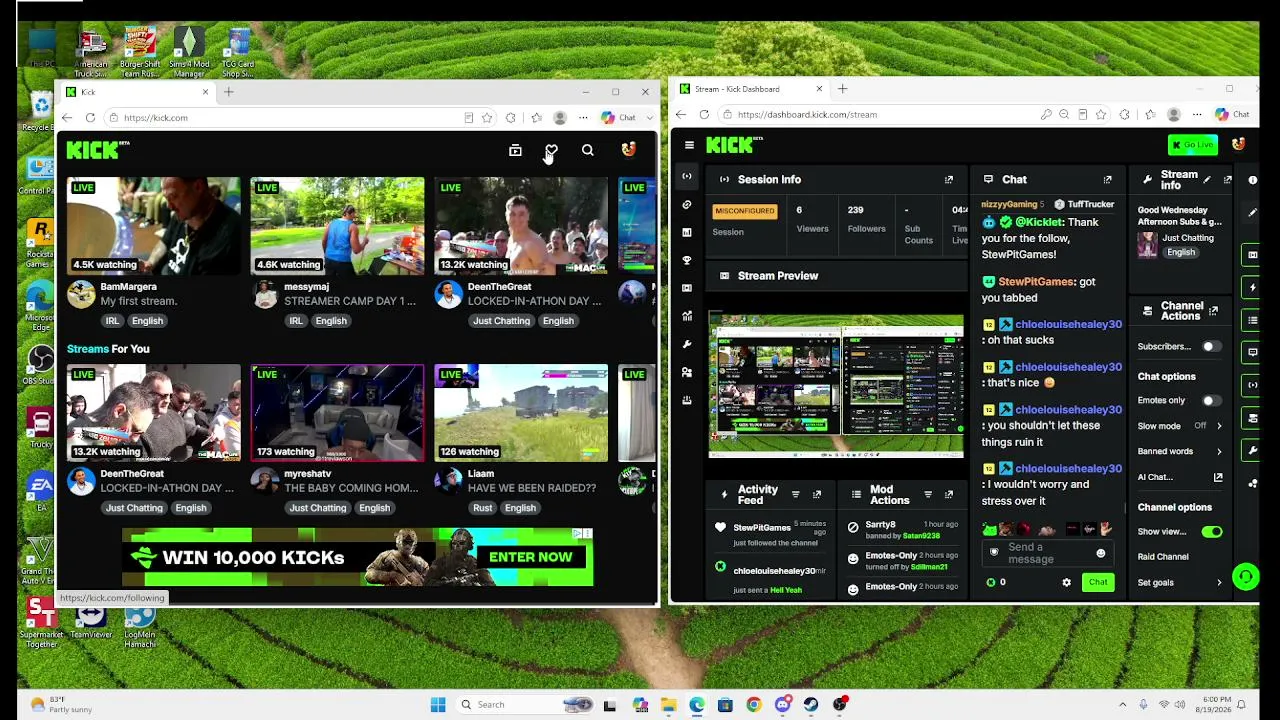Open the AI Chat external link icon
This screenshot has width=1280, height=720.
1218,477
